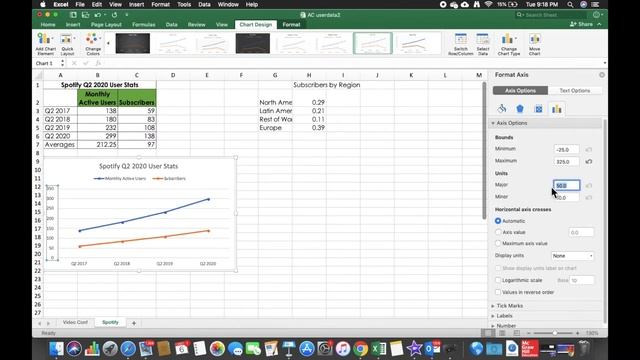Click Change Chart Type button
The width and height of the screenshot is (640, 360).
(x=509, y=44)
